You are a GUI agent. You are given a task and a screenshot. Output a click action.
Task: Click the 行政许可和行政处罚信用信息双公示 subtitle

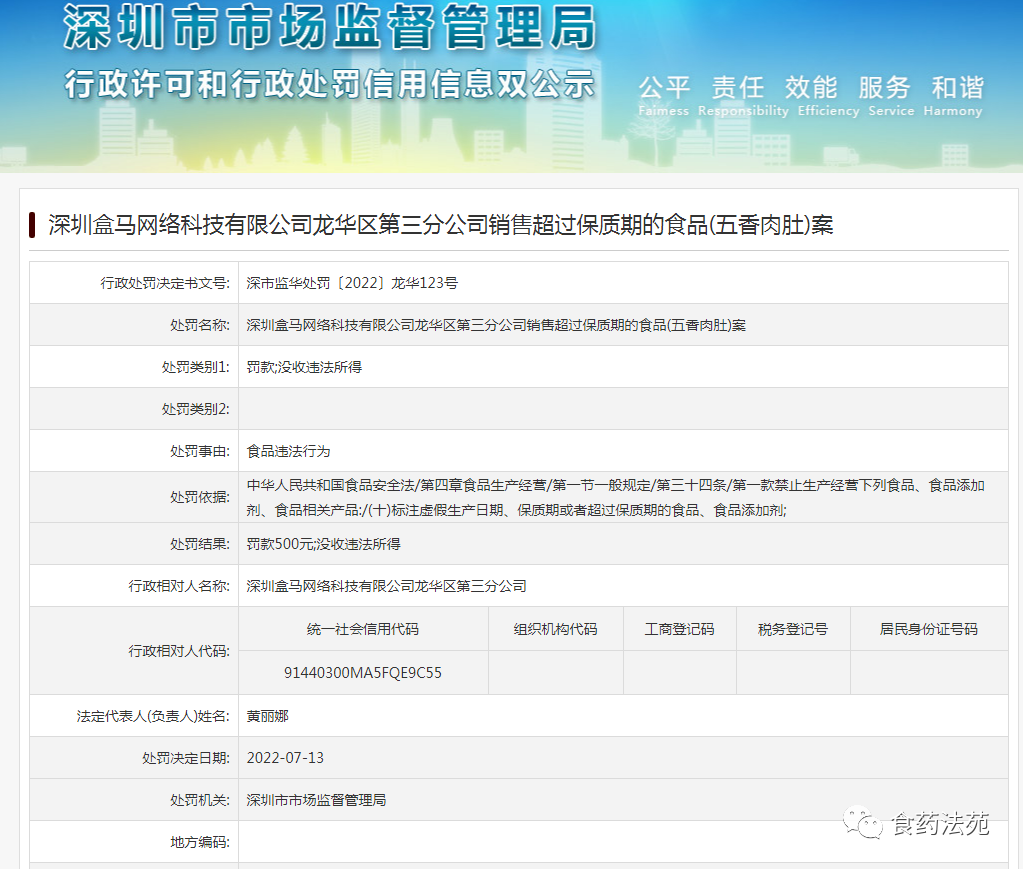[x=329, y=84]
